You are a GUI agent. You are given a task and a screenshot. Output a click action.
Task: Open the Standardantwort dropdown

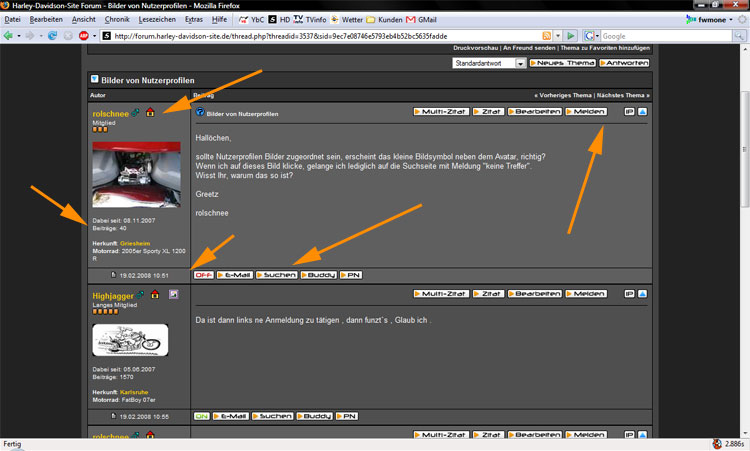pyautogui.click(x=489, y=63)
